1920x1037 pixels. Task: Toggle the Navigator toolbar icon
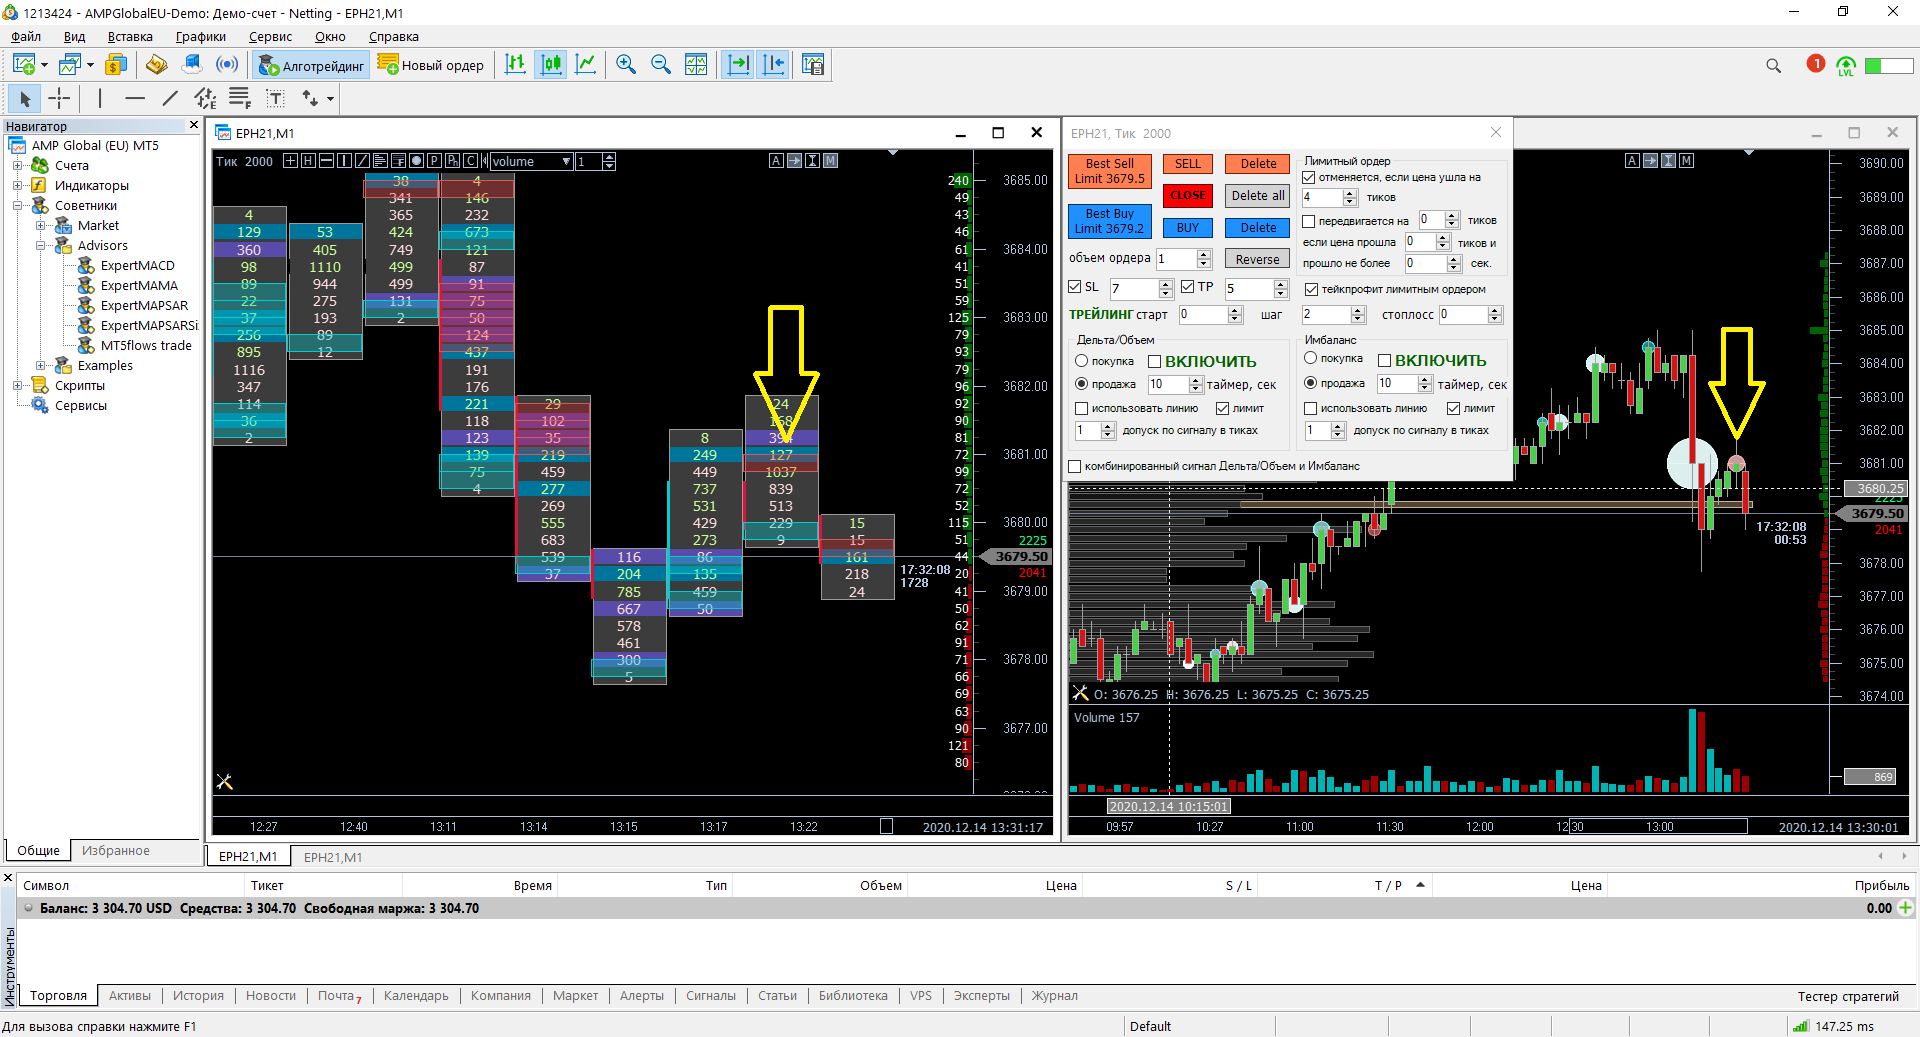pos(156,65)
